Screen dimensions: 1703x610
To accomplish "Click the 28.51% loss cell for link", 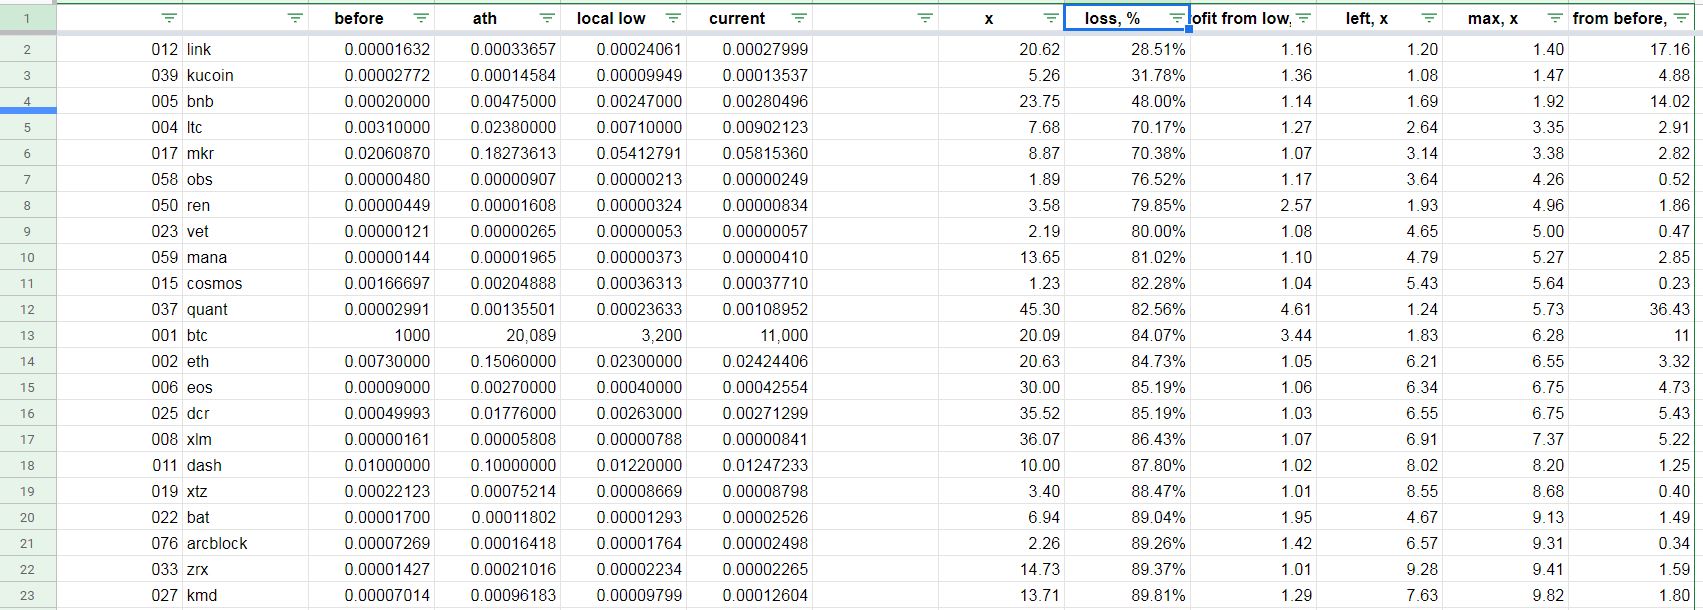I will [x=1127, y=49].
